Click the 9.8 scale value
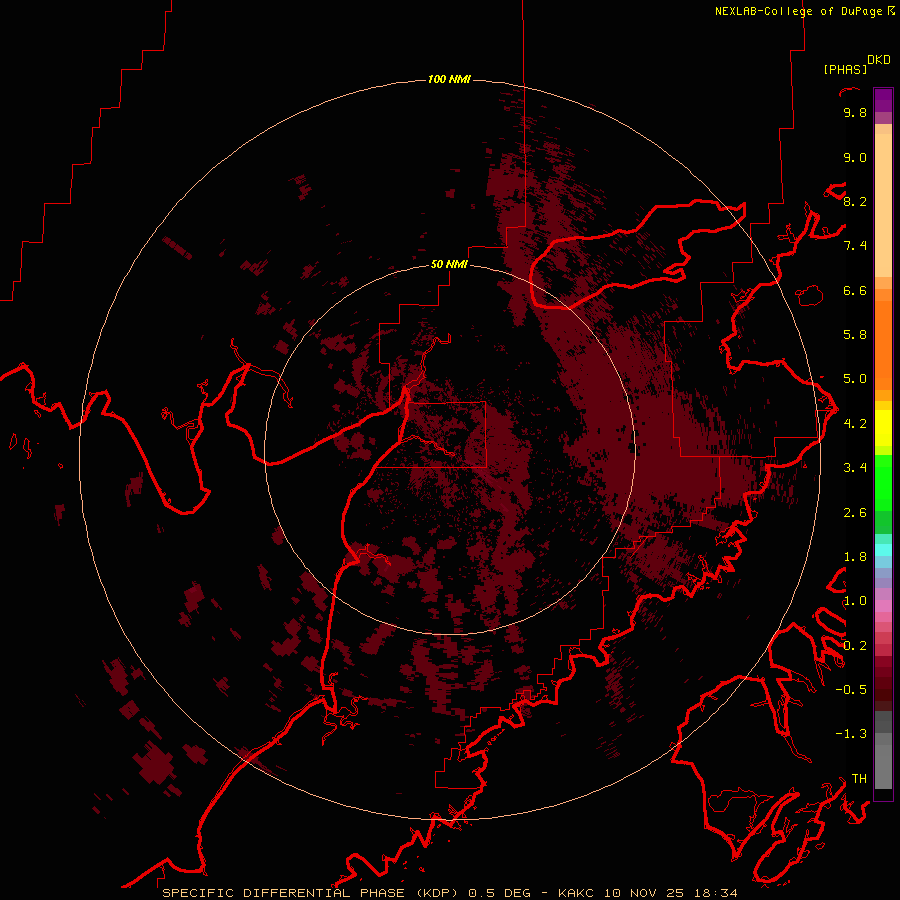The image size is (900, 900). [x=855, y=112]
